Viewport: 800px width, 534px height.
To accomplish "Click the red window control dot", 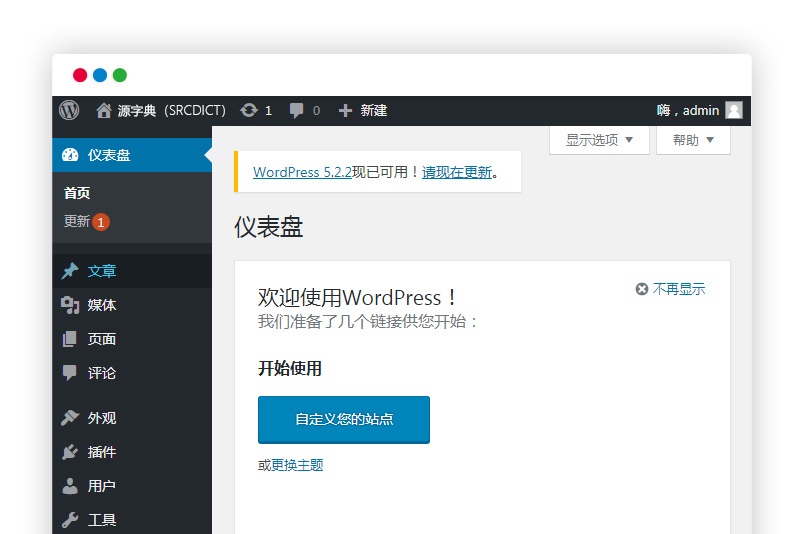I will [x=80, y=75].
